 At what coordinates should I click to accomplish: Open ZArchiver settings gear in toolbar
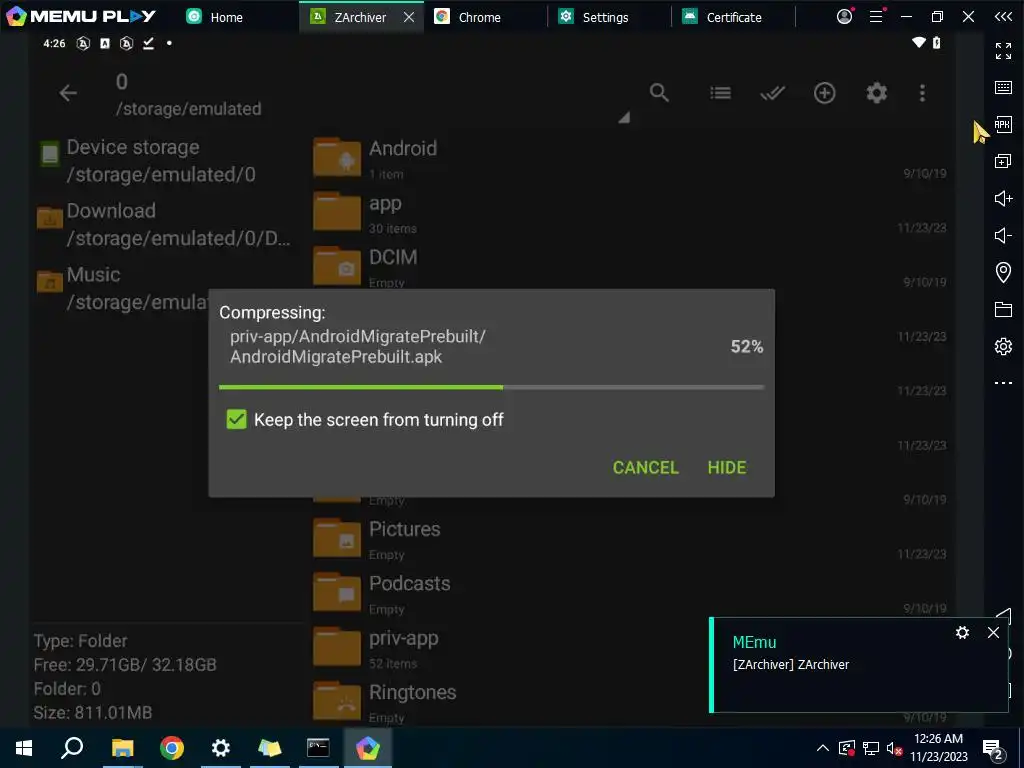tap(876, 93)
